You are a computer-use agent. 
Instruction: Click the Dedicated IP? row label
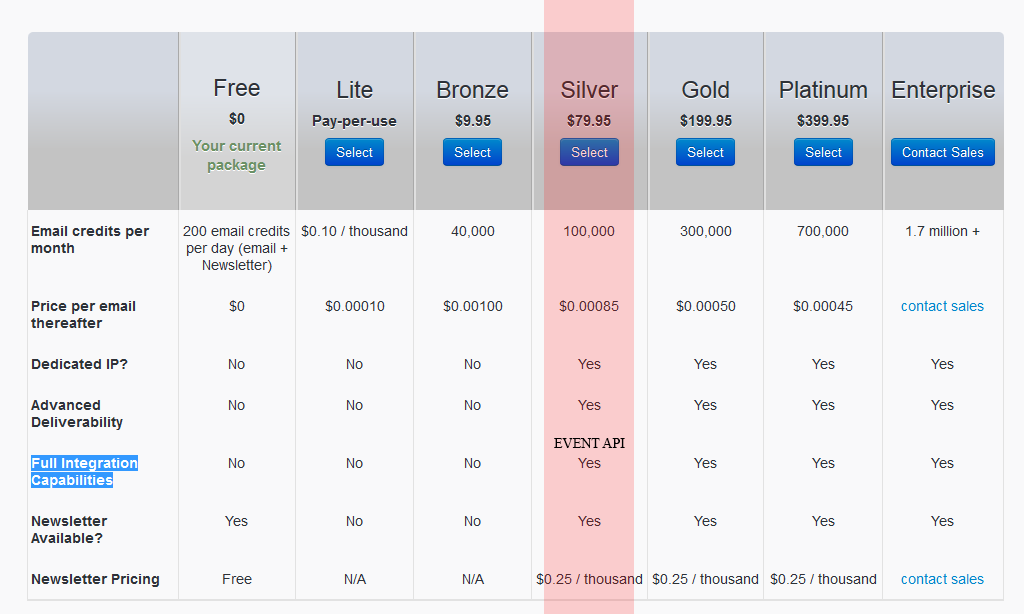[x=79, y=364]
